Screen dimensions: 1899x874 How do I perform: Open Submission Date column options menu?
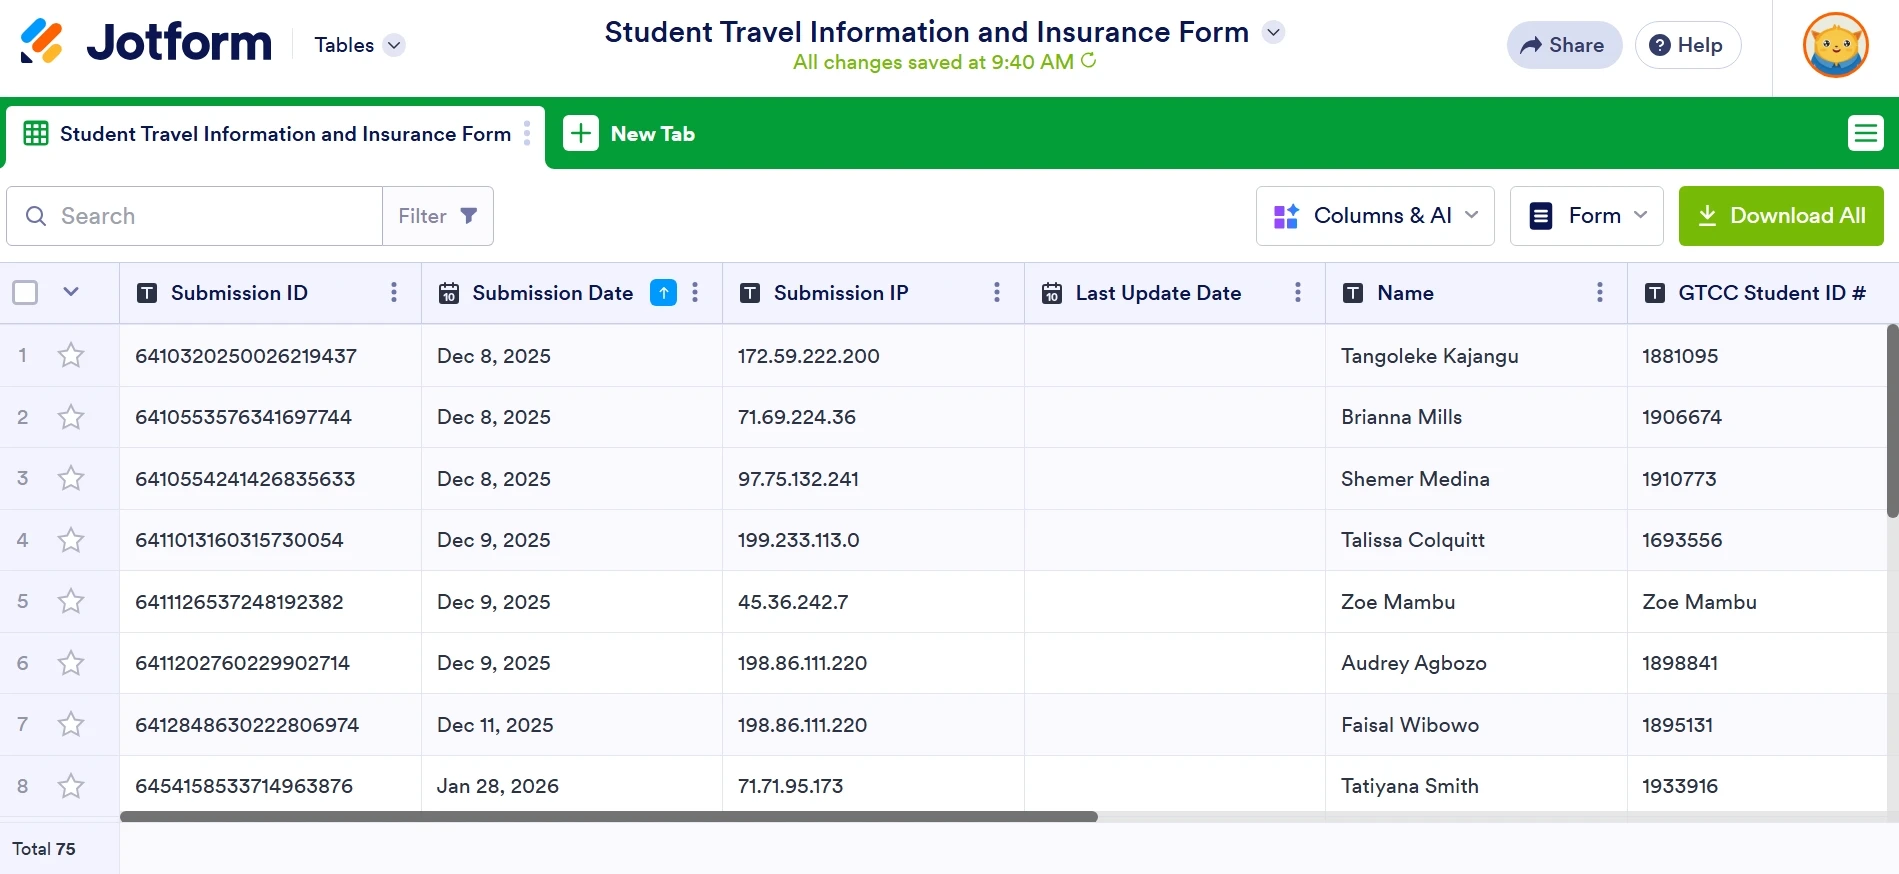click(695, 292)
